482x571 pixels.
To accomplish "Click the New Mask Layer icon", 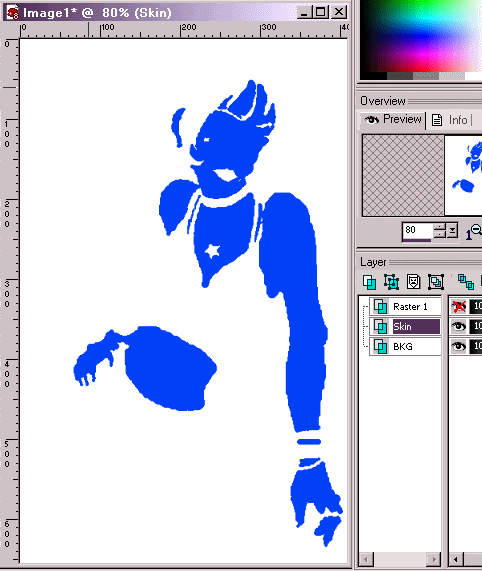I will pos(414,282).
